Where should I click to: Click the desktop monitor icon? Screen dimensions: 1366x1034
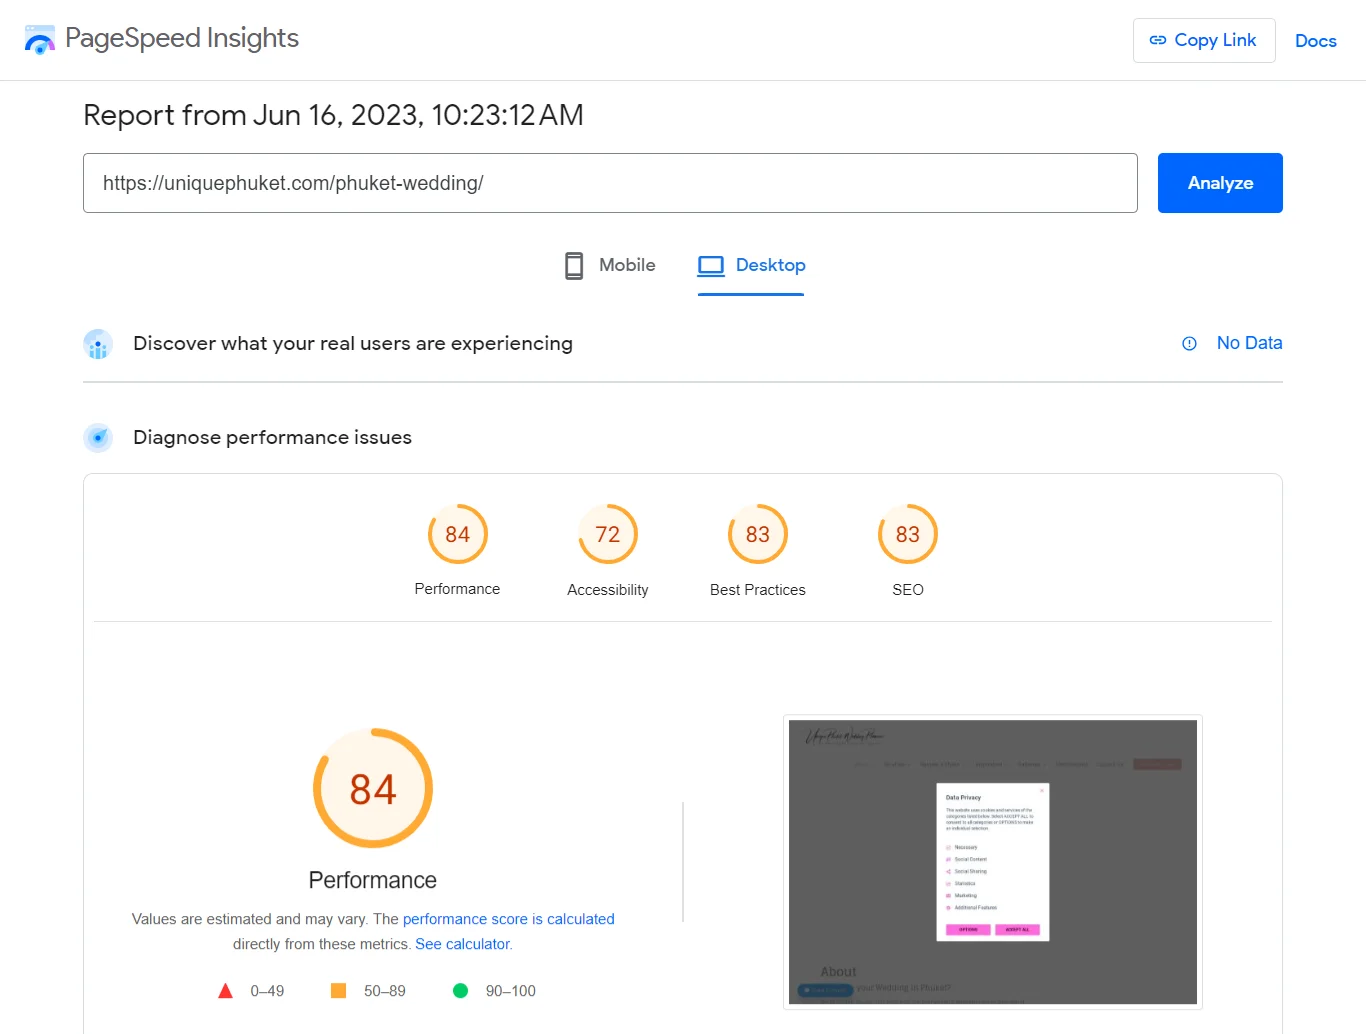[x=711, y=266]
